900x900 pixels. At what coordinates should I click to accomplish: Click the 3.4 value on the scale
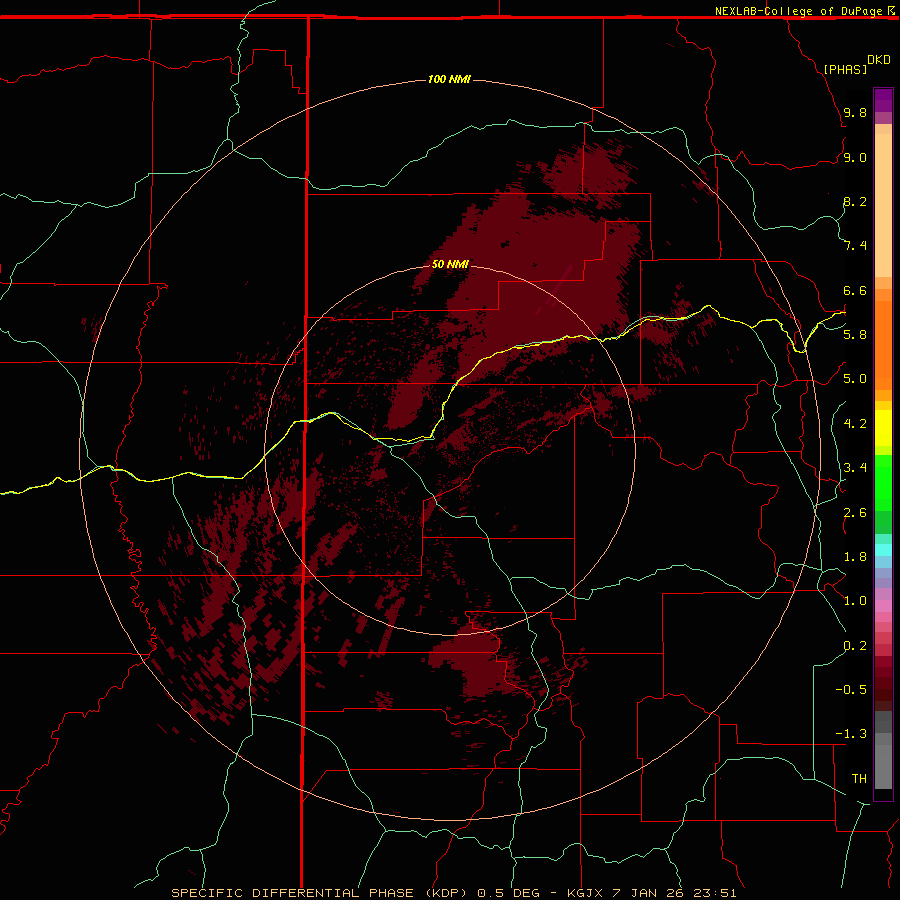(x=855, y=468)
